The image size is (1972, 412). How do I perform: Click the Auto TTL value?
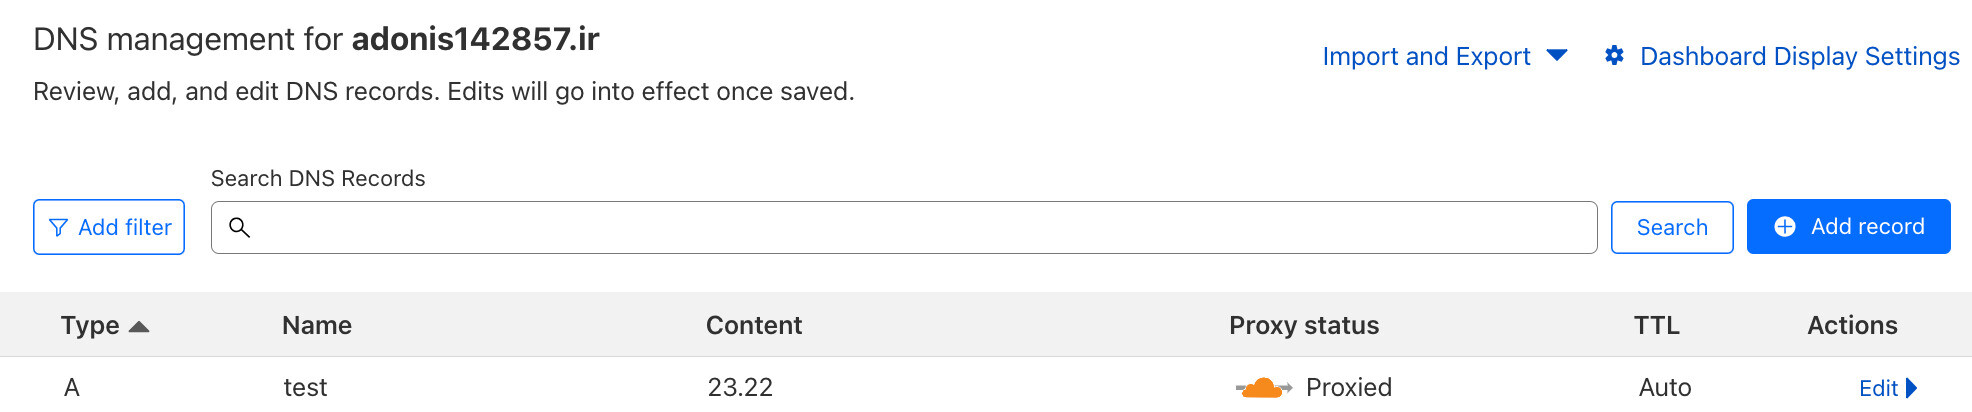(x=1664, y=387)
